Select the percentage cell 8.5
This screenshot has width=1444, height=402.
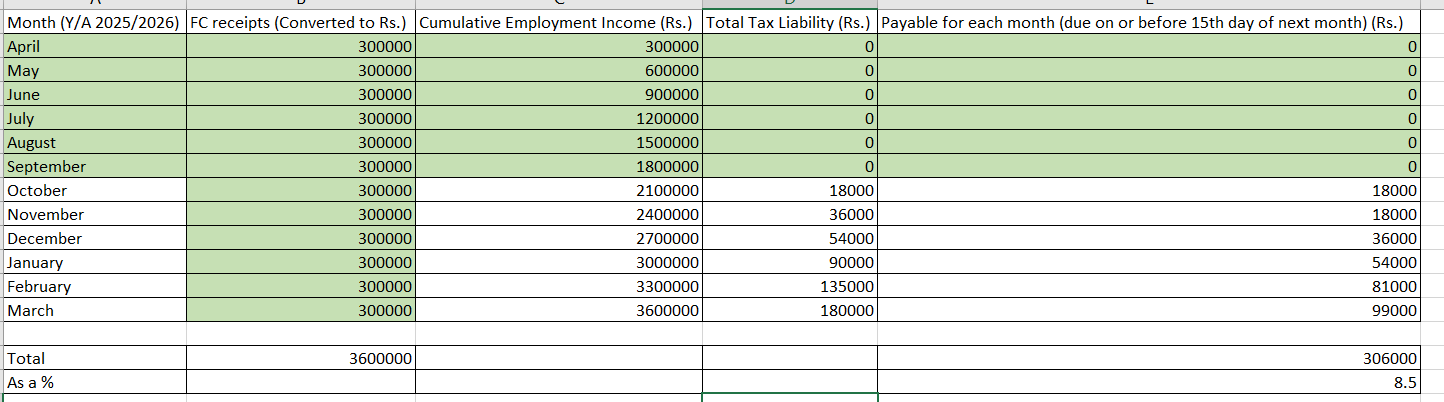[x=1148, y=382]
